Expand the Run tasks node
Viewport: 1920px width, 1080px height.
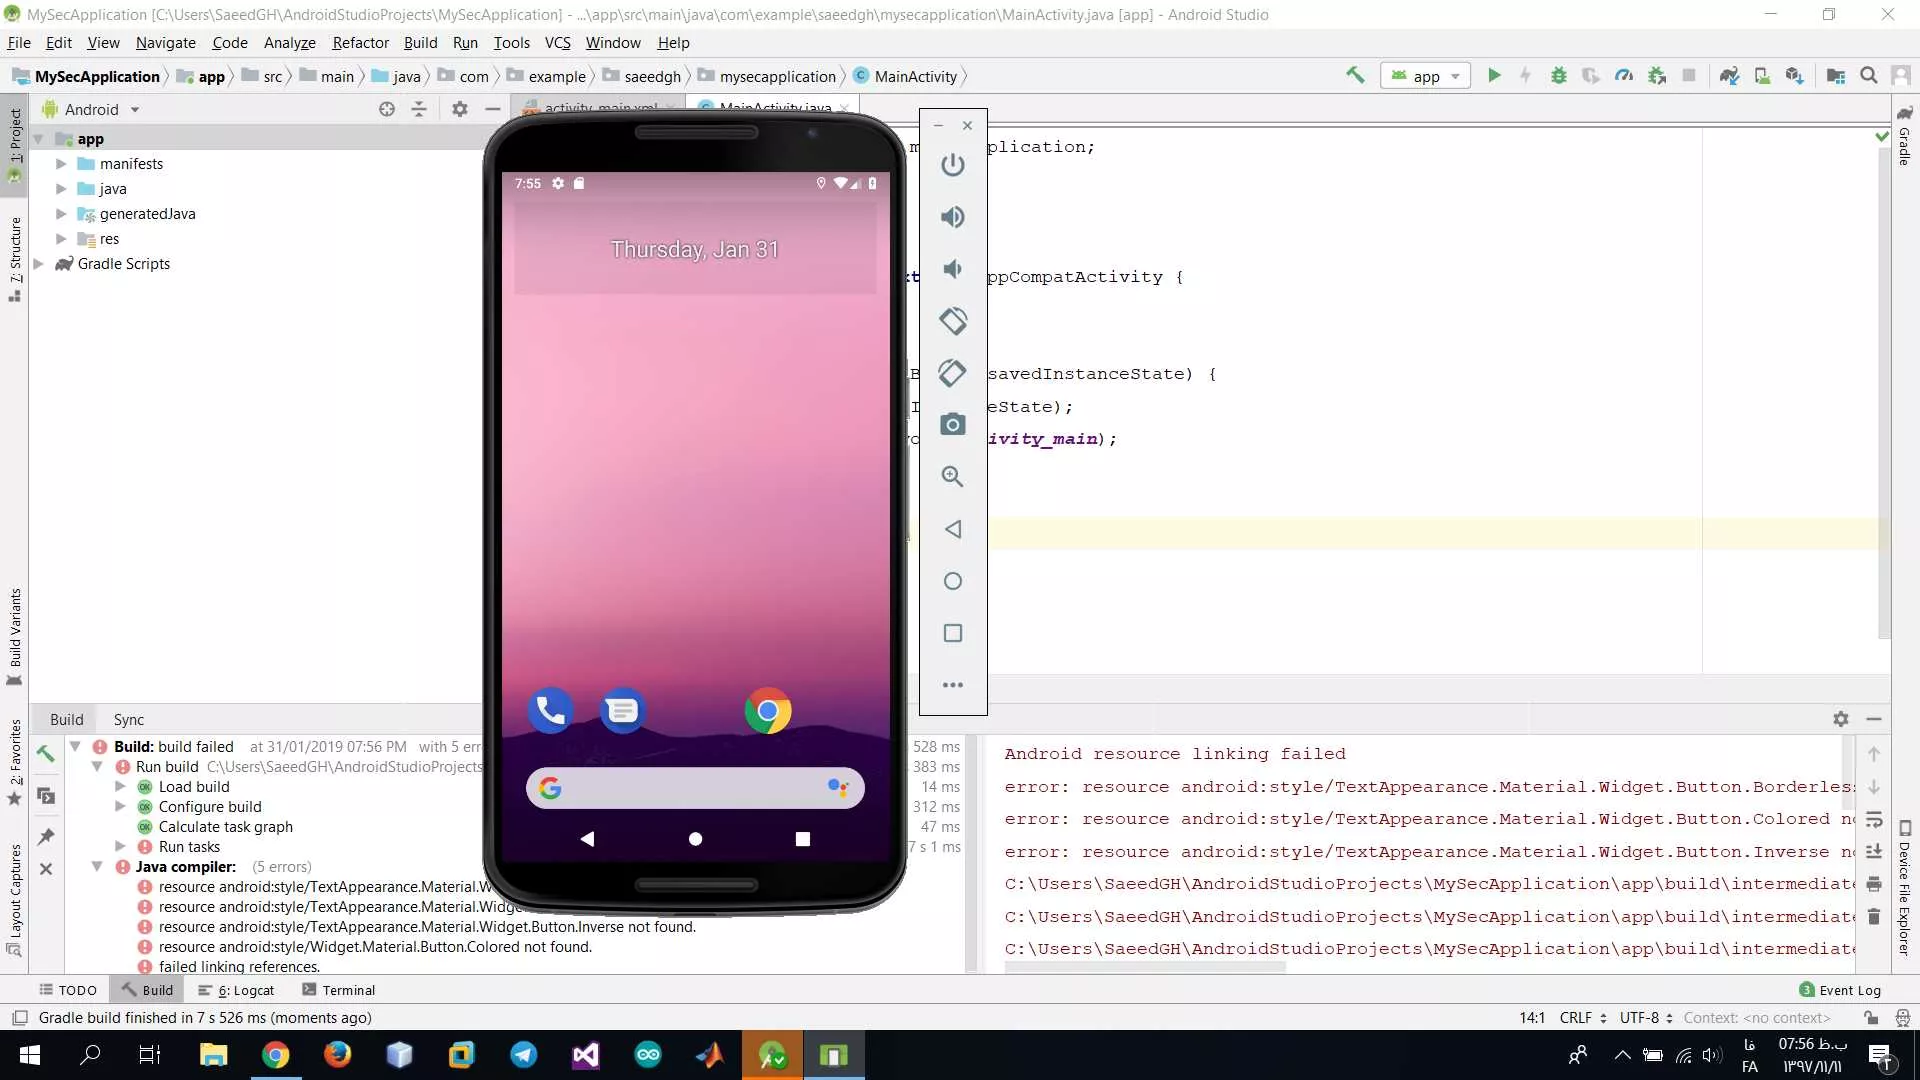[120, 847]
